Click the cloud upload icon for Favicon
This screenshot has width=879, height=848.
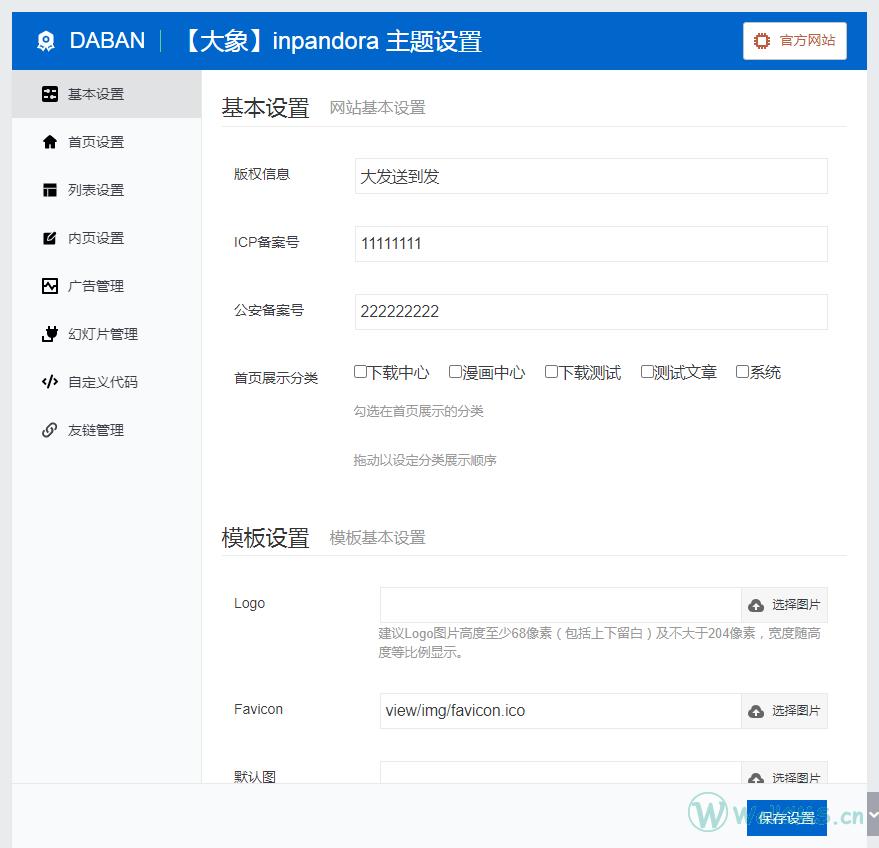tap(756, 711)
